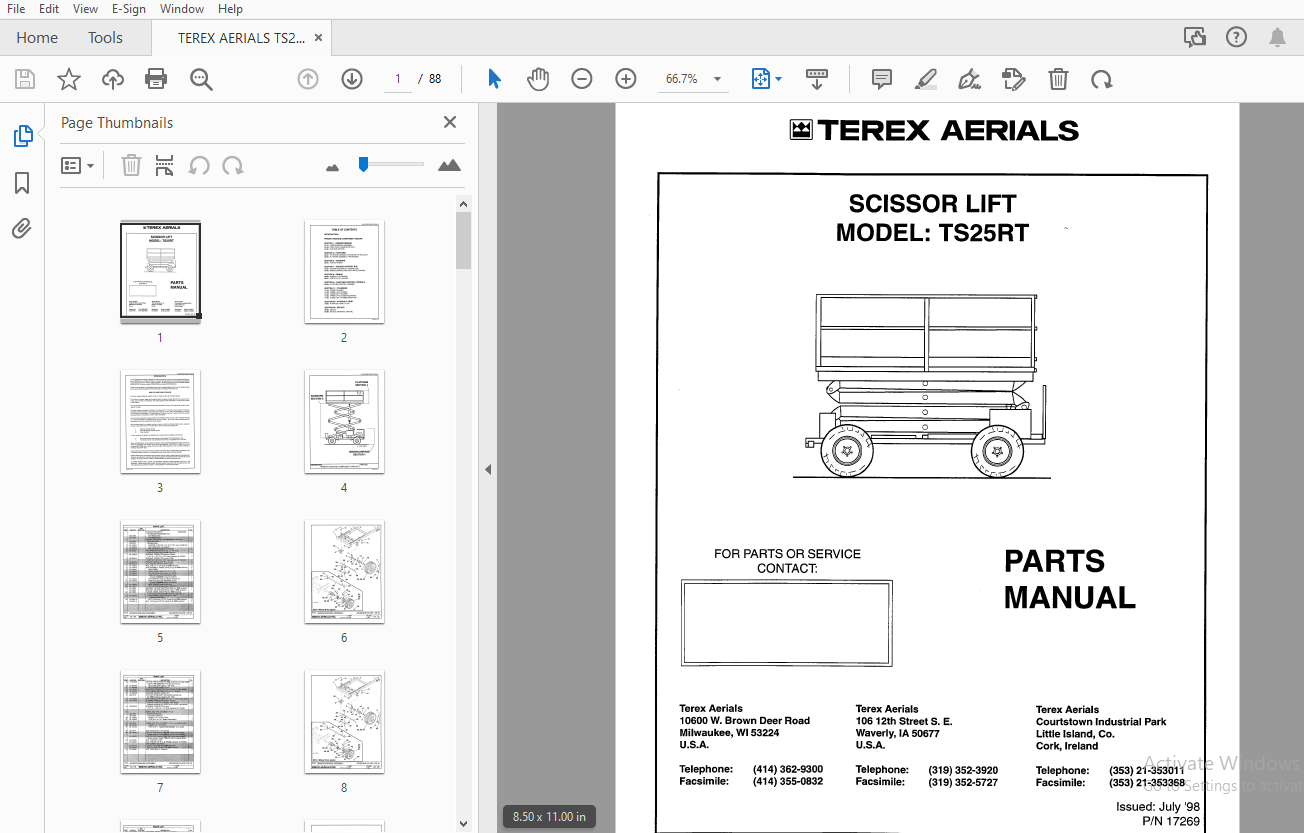Open the File menu
Viewport: 1304px width, 833px height.
click(16, 9)
